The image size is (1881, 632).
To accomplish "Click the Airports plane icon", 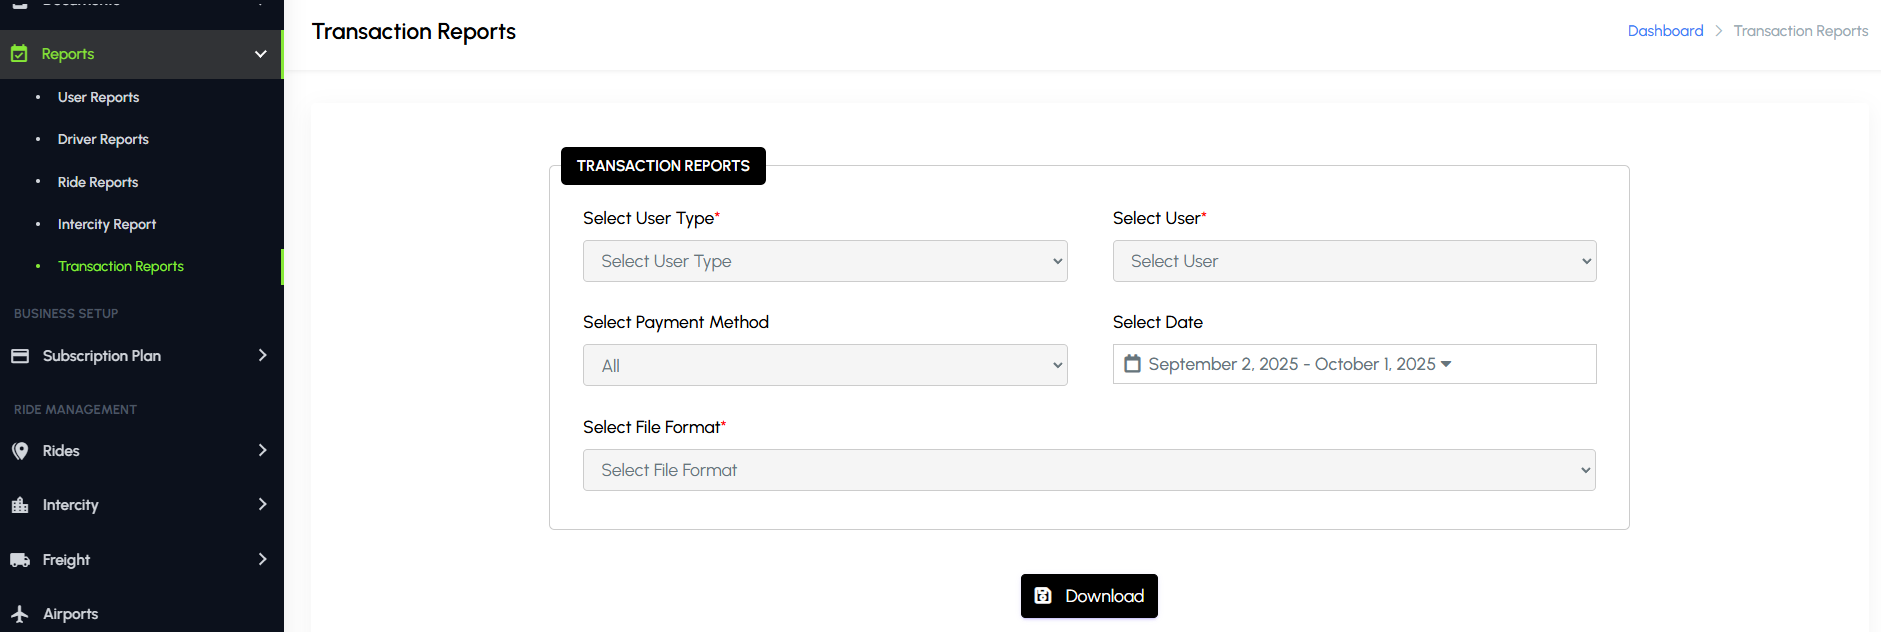I will pos(20,614).
